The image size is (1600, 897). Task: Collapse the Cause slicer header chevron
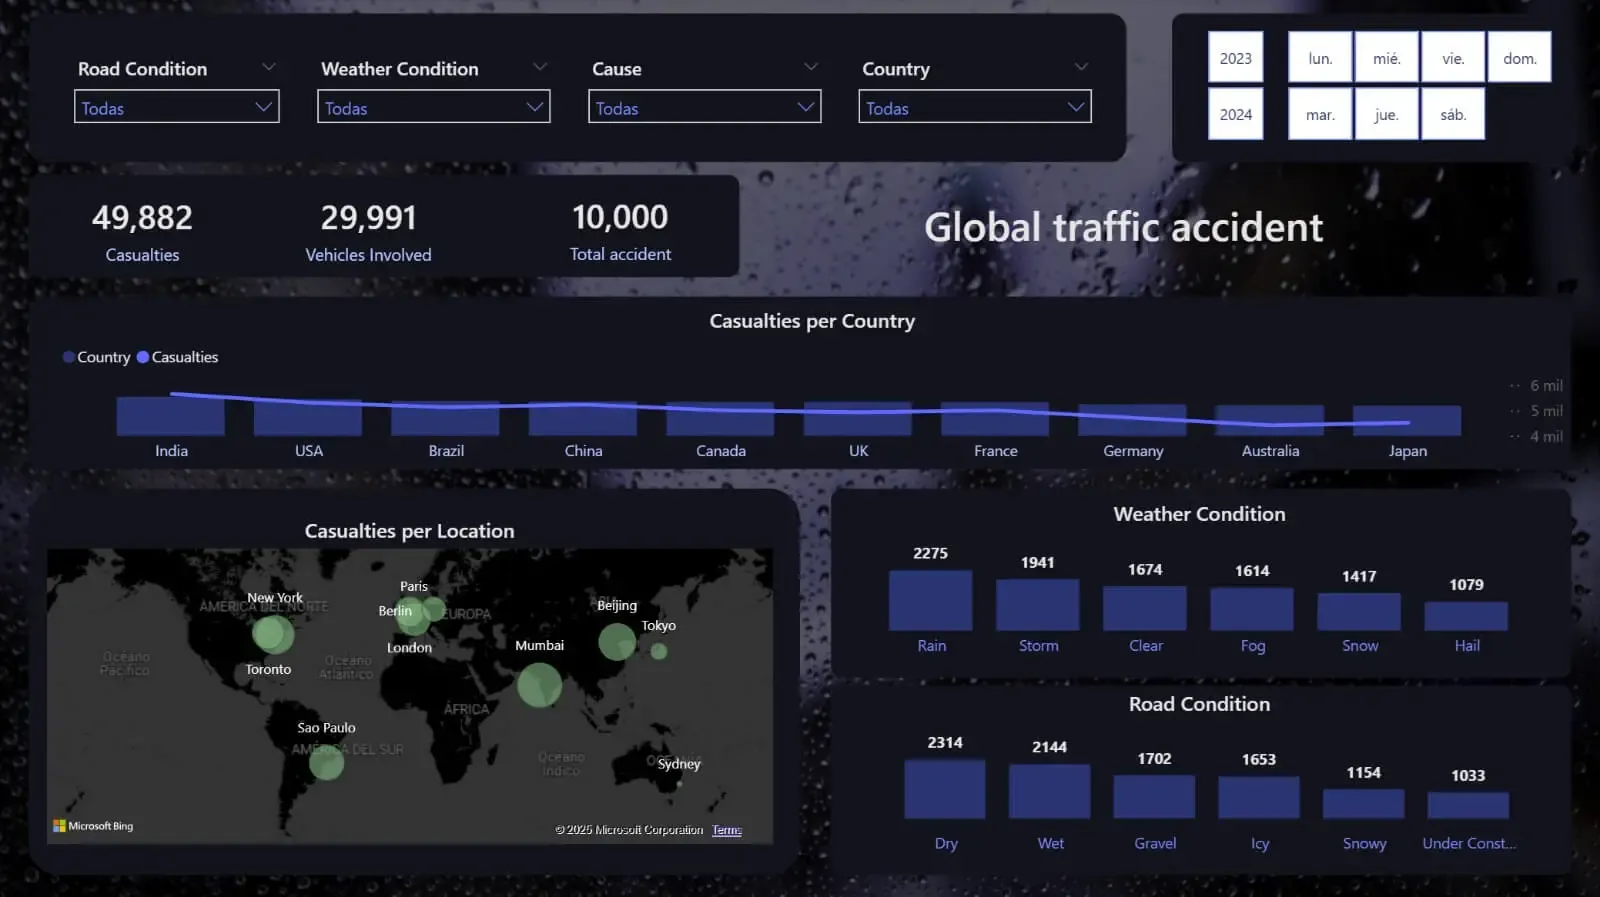(x=811, y=67)
